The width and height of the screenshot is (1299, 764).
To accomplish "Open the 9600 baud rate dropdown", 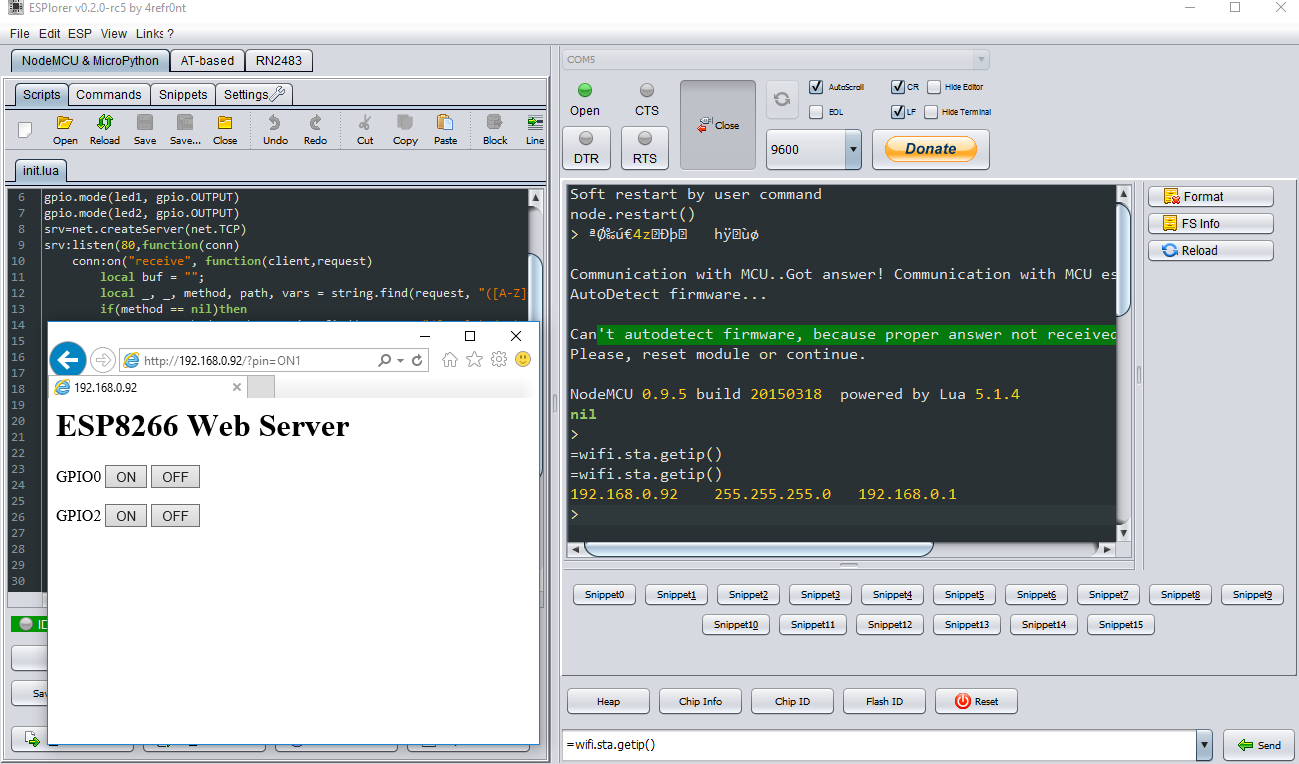I will click(853, 149).
